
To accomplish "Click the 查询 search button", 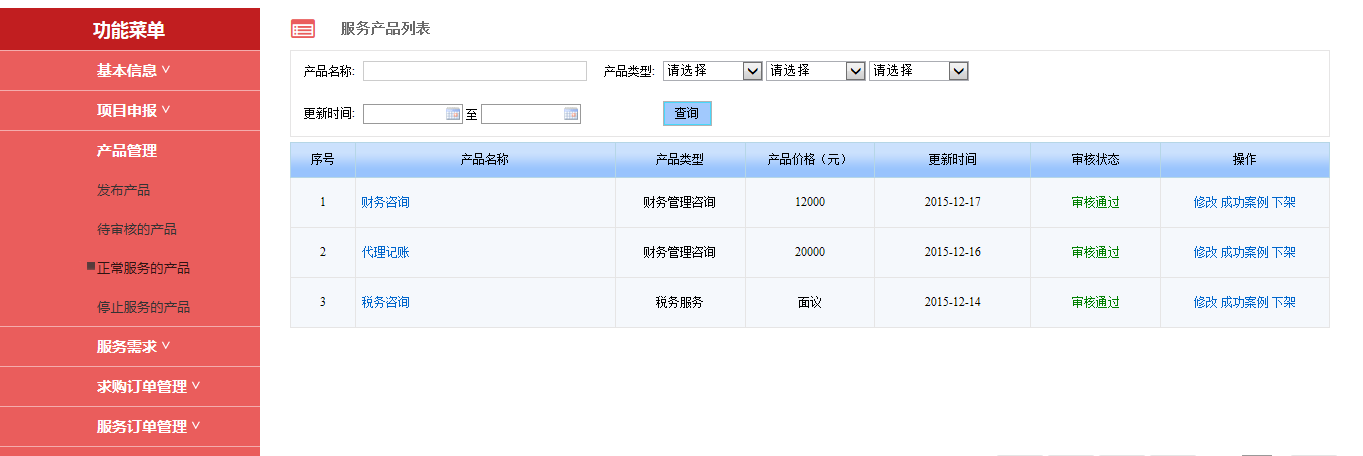I will pyautogui.click(x=686, y=114).
